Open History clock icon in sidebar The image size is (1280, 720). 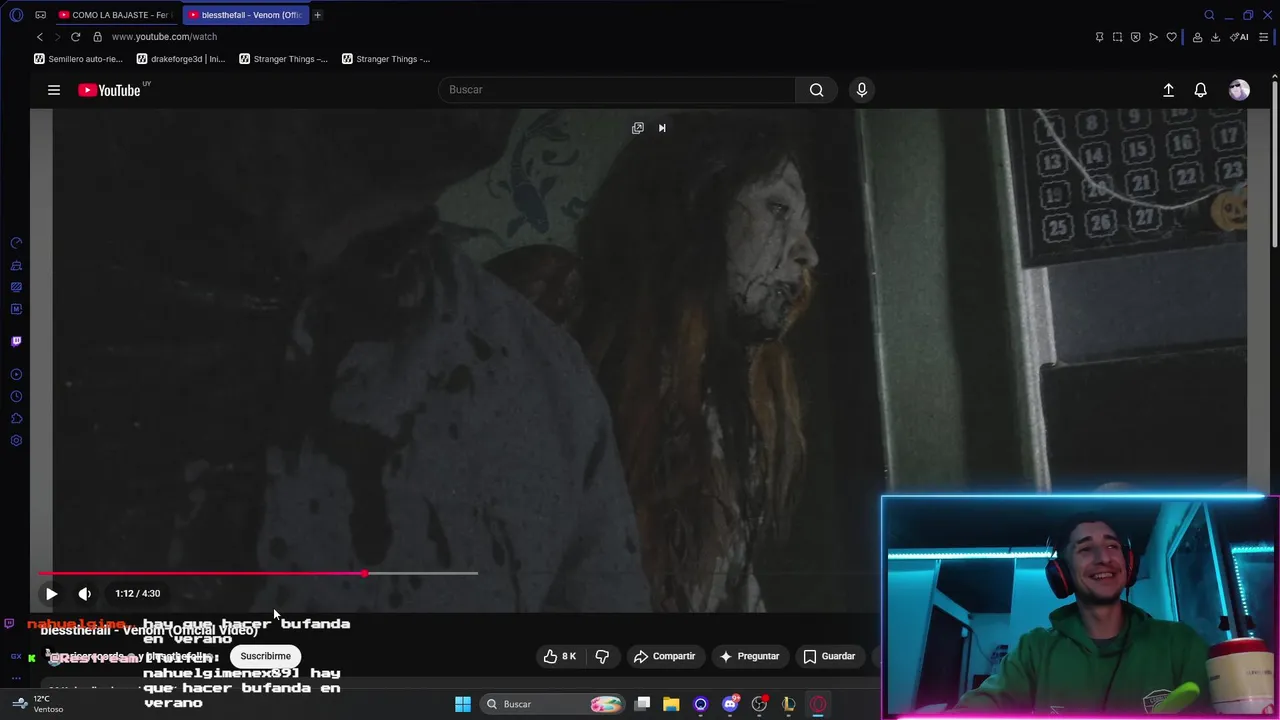16,397
